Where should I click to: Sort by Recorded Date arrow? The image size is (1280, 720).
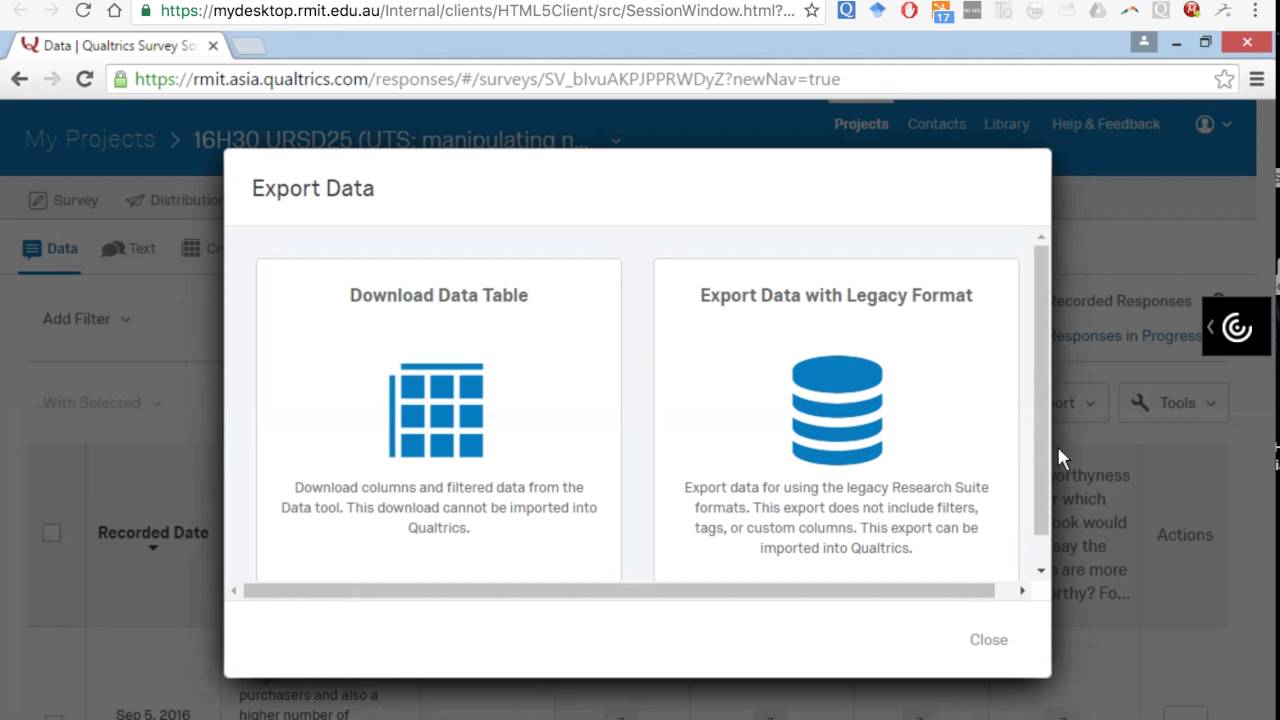pyautogui.click(x=153, y=548)
